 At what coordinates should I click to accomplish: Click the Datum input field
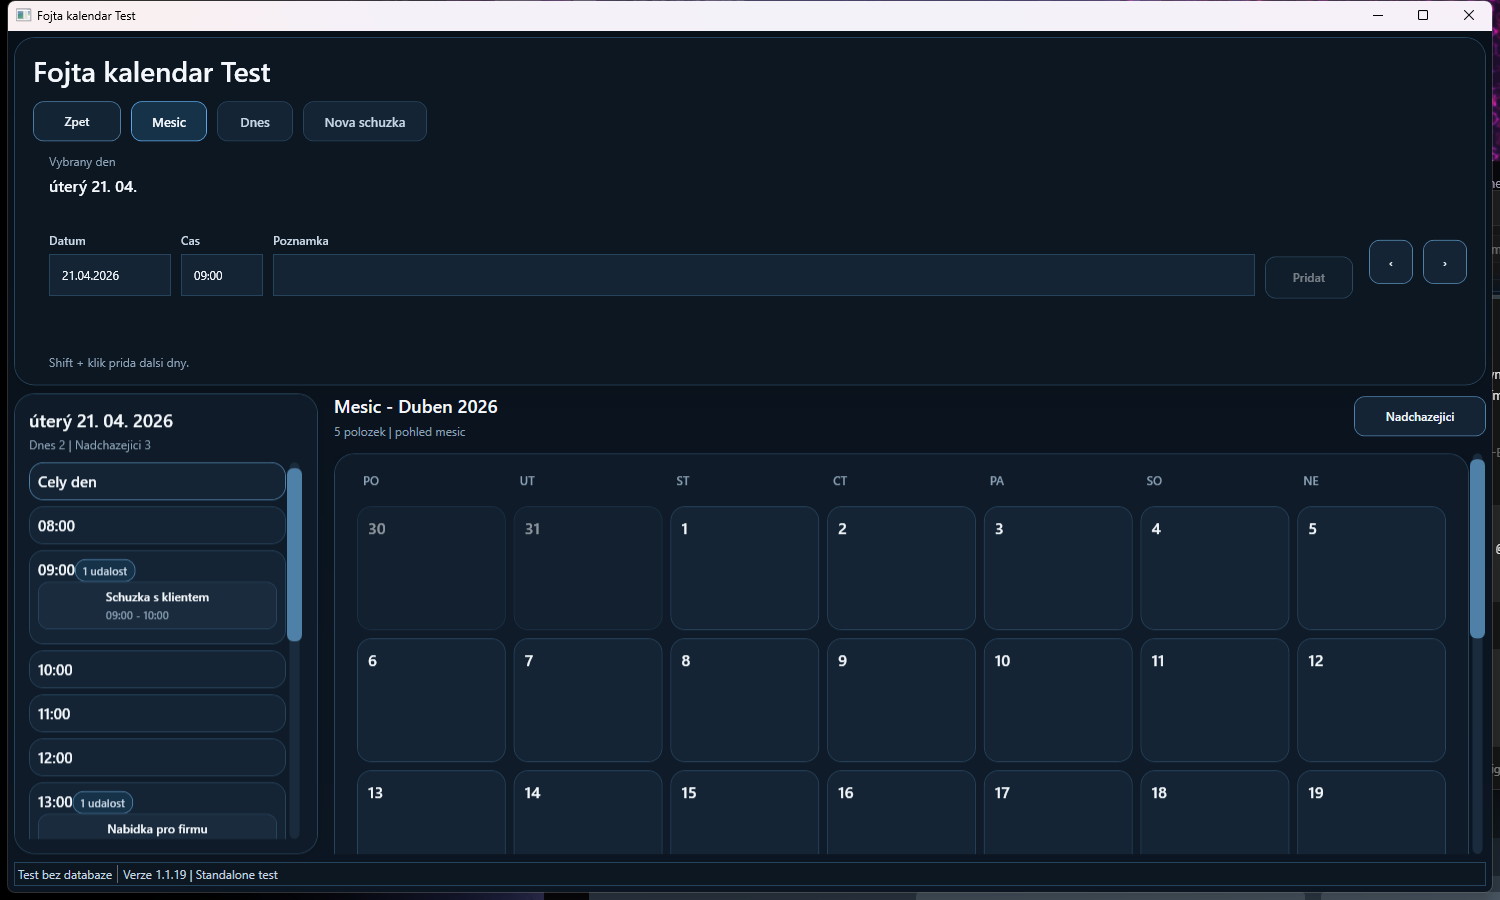pos(110,275)
